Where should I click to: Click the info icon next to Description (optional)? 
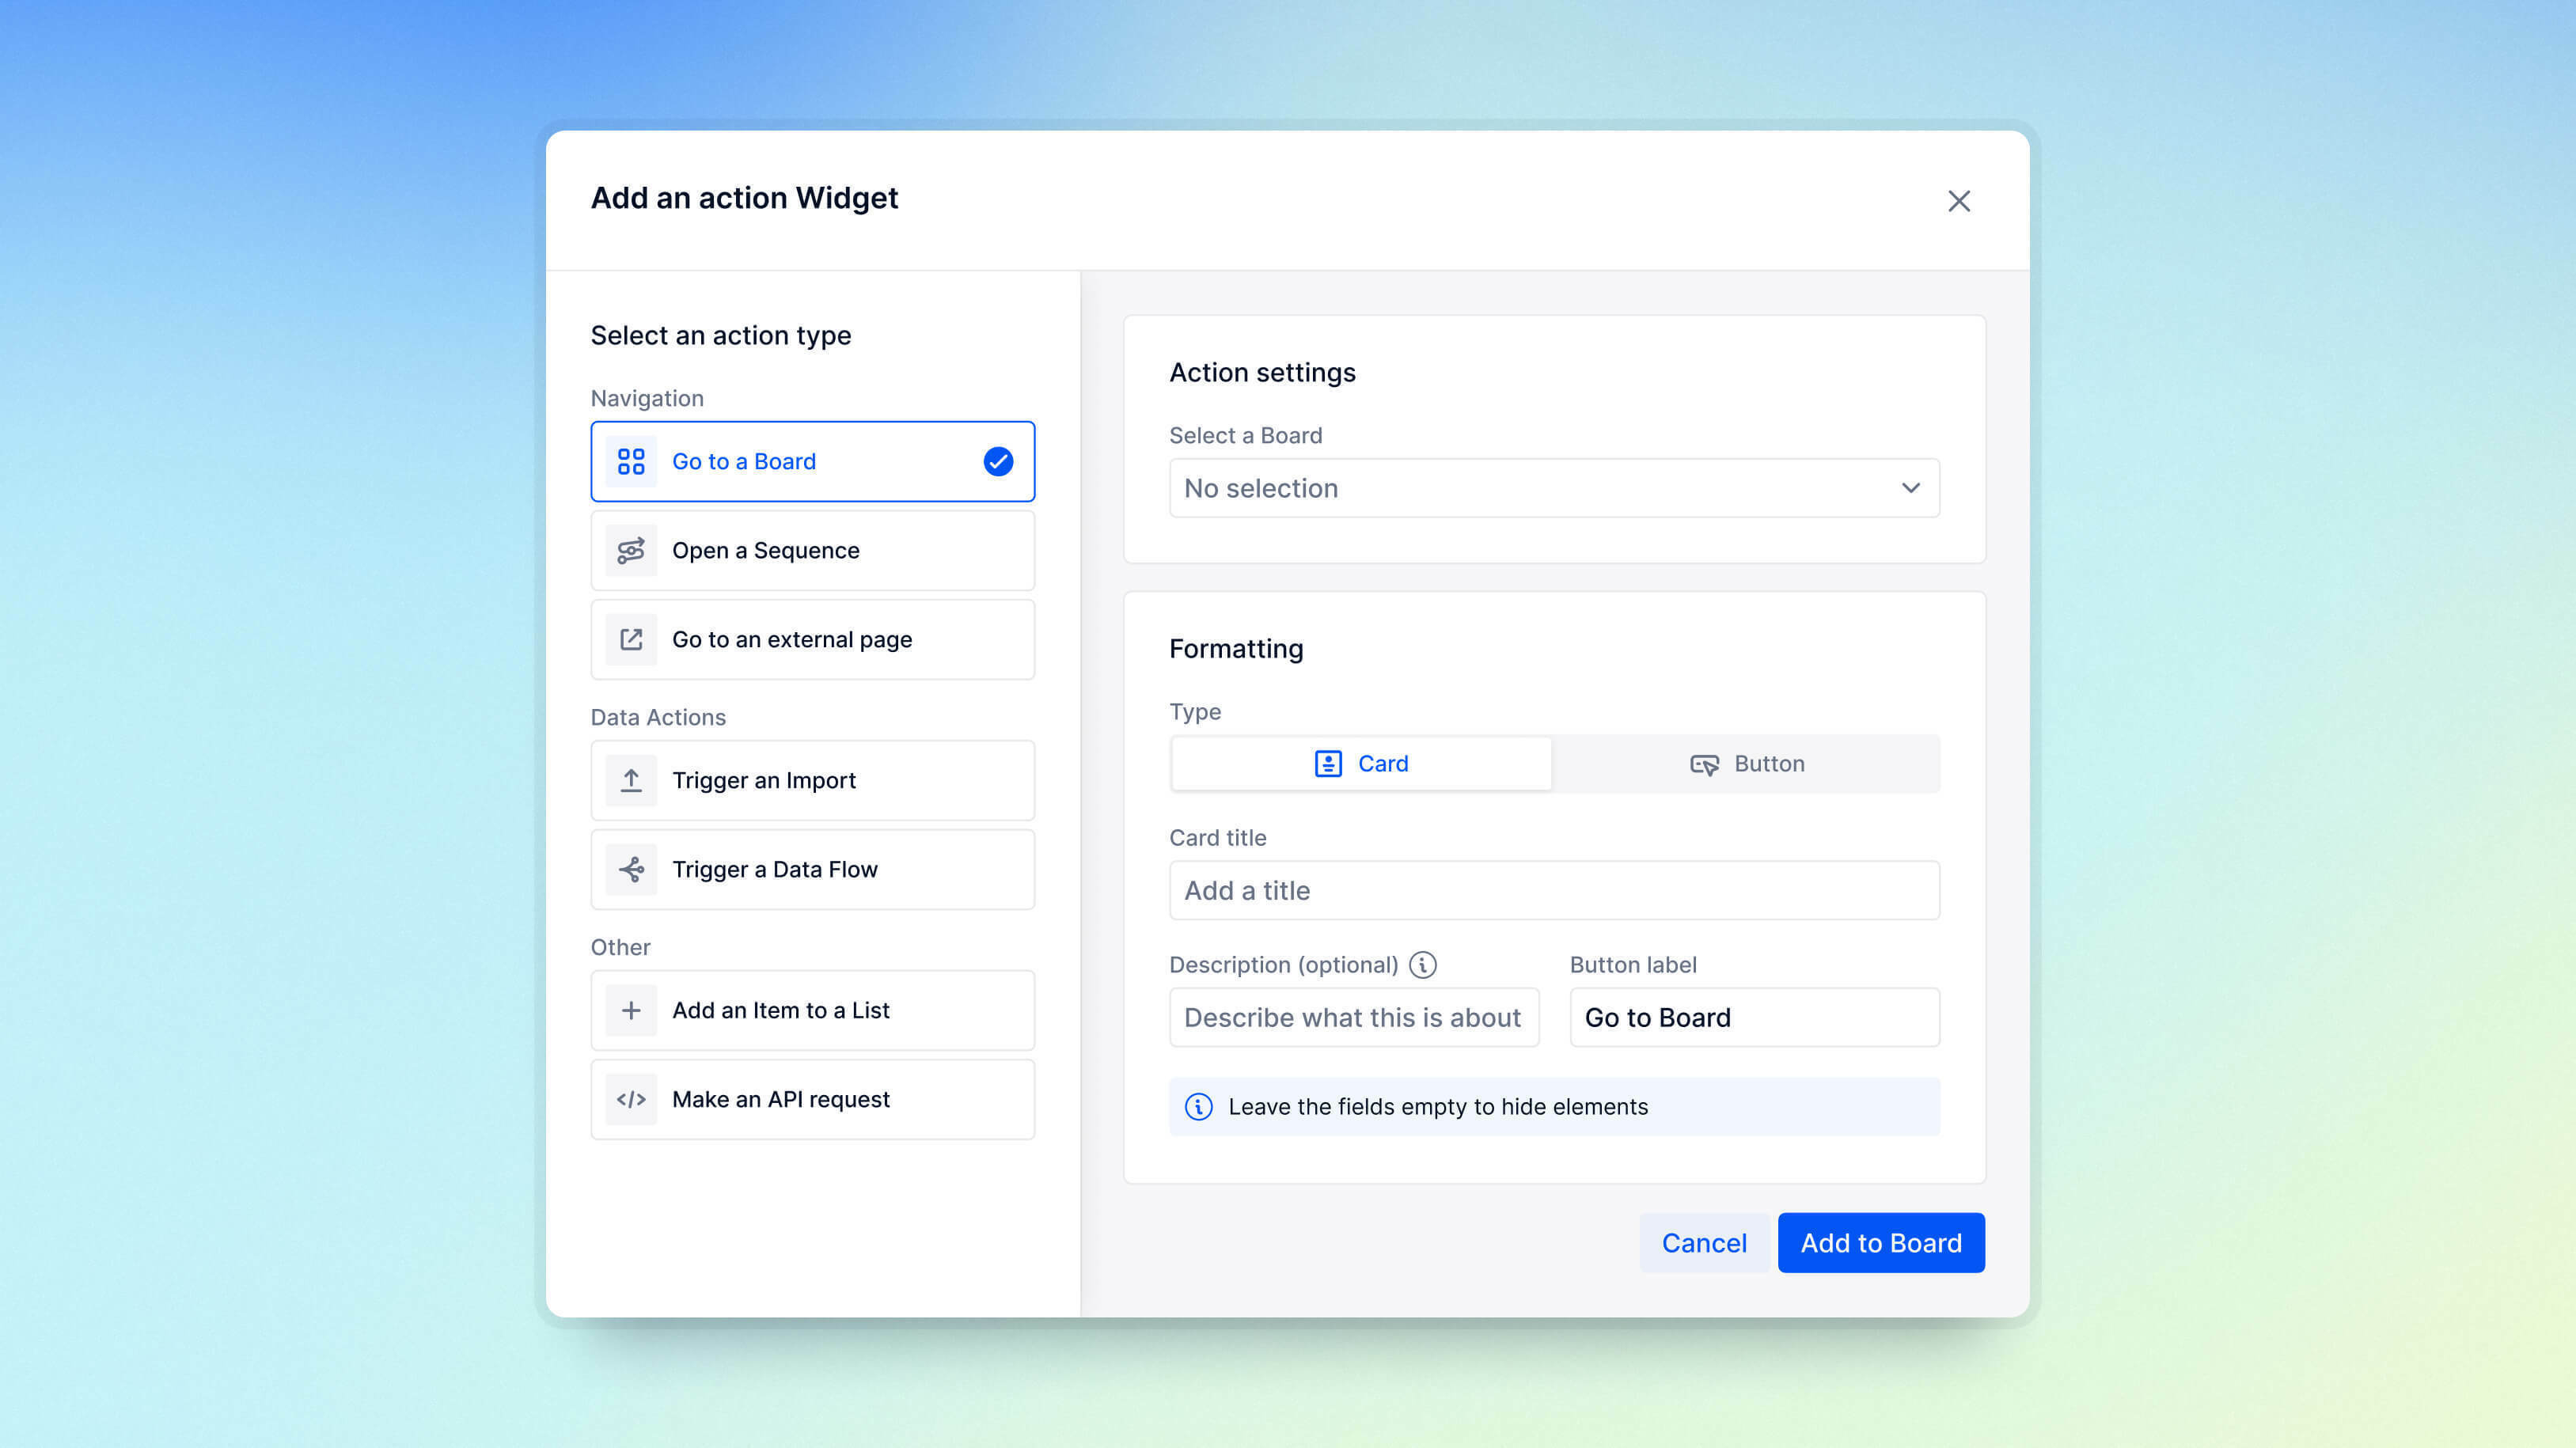tap(1422, 964)
